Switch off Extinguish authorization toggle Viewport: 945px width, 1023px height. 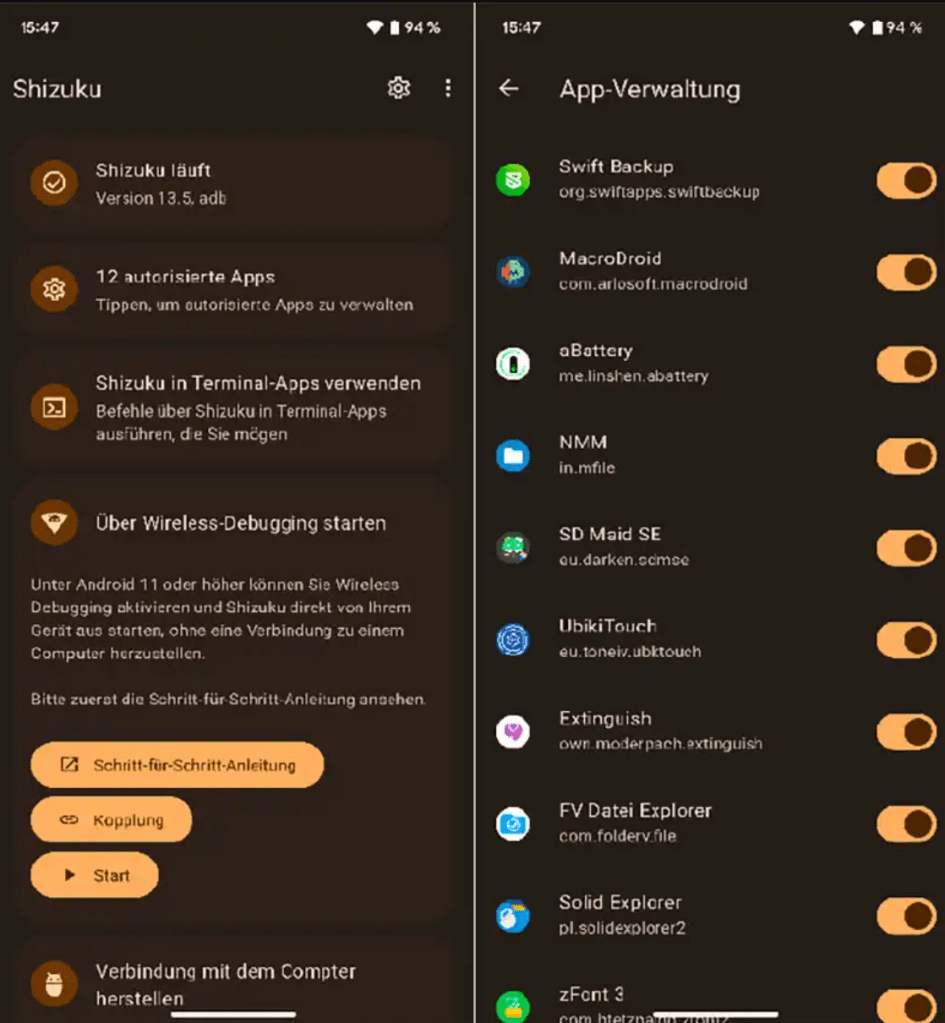coord(906,732)
